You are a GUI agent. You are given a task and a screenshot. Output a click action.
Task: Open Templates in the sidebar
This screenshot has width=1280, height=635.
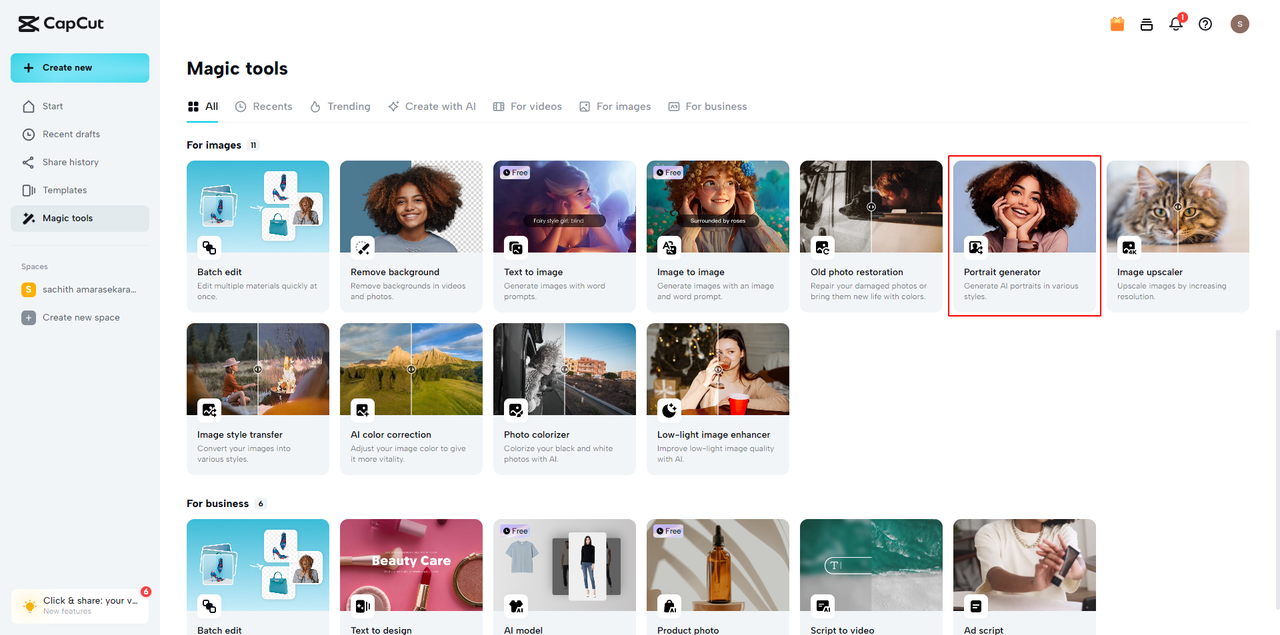(80, 190)
